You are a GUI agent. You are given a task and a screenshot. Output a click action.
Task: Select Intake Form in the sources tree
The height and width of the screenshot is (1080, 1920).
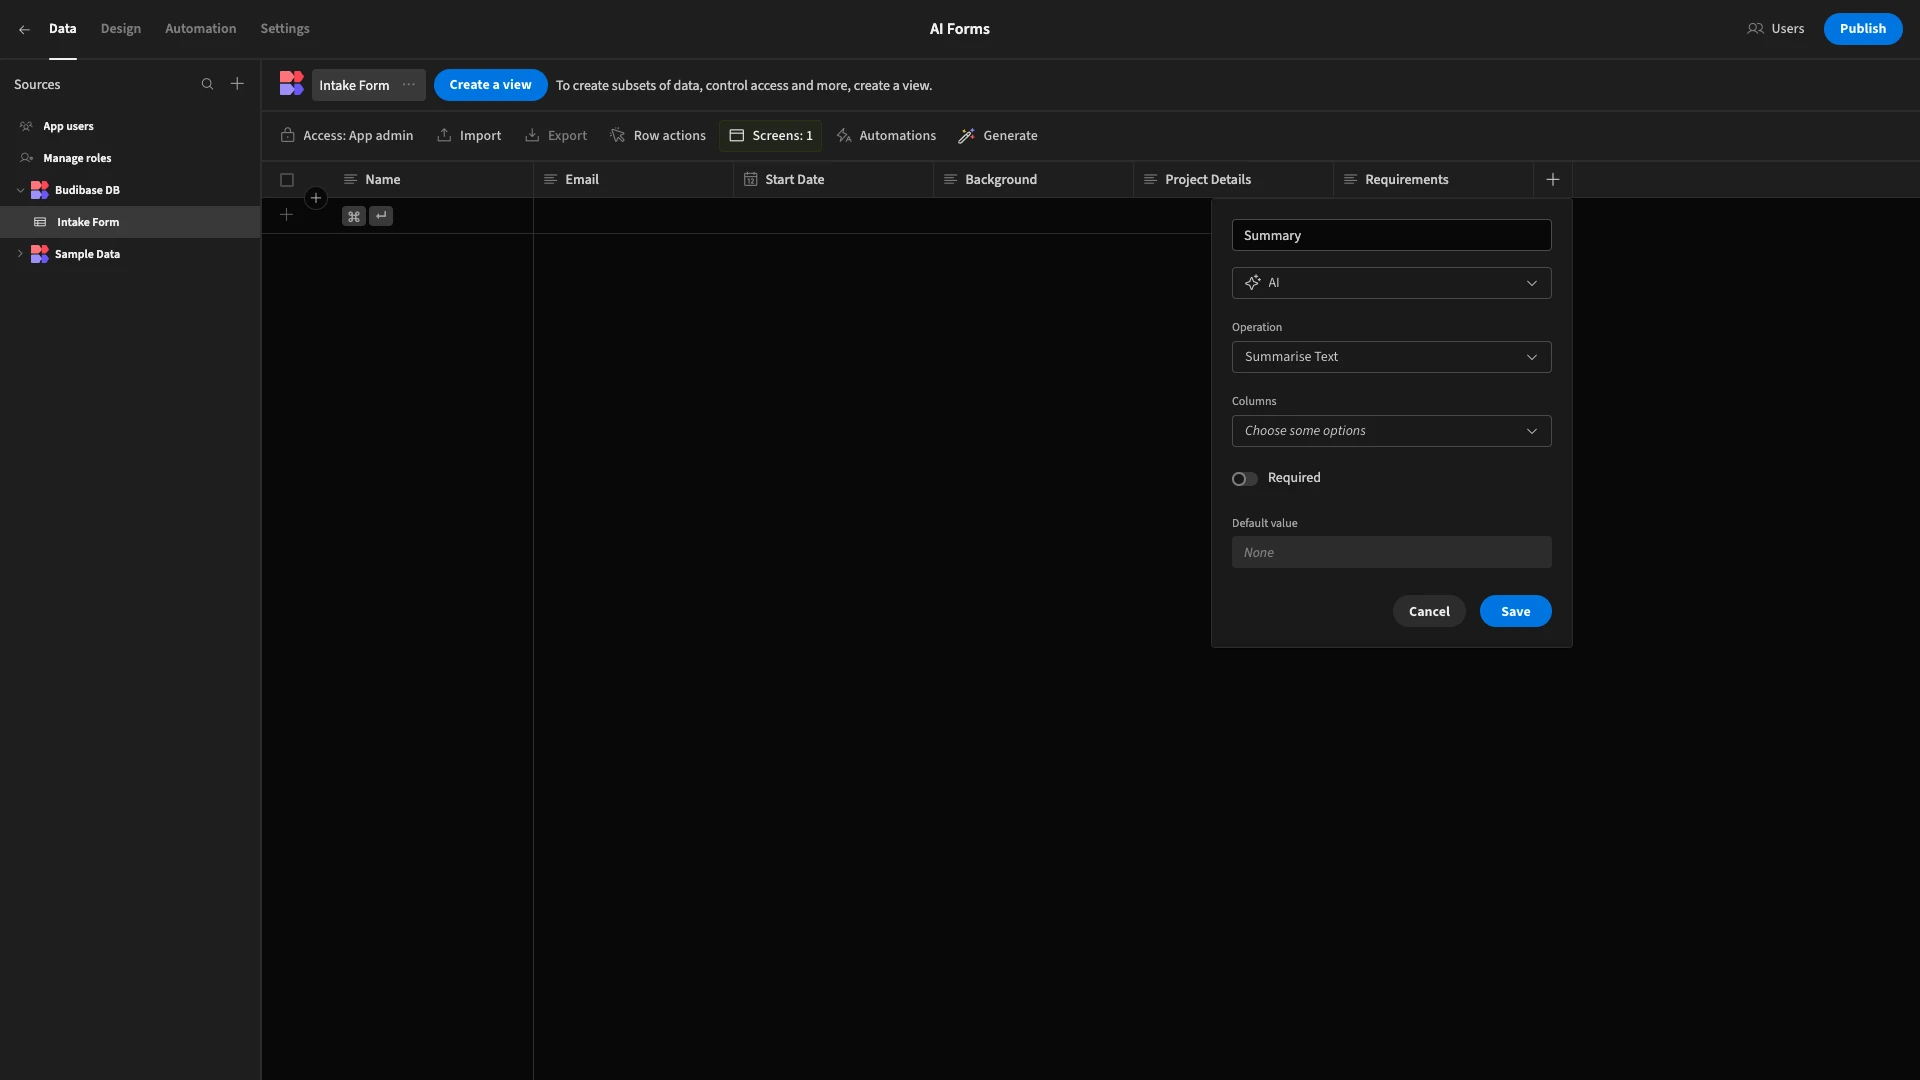(130, 222)
